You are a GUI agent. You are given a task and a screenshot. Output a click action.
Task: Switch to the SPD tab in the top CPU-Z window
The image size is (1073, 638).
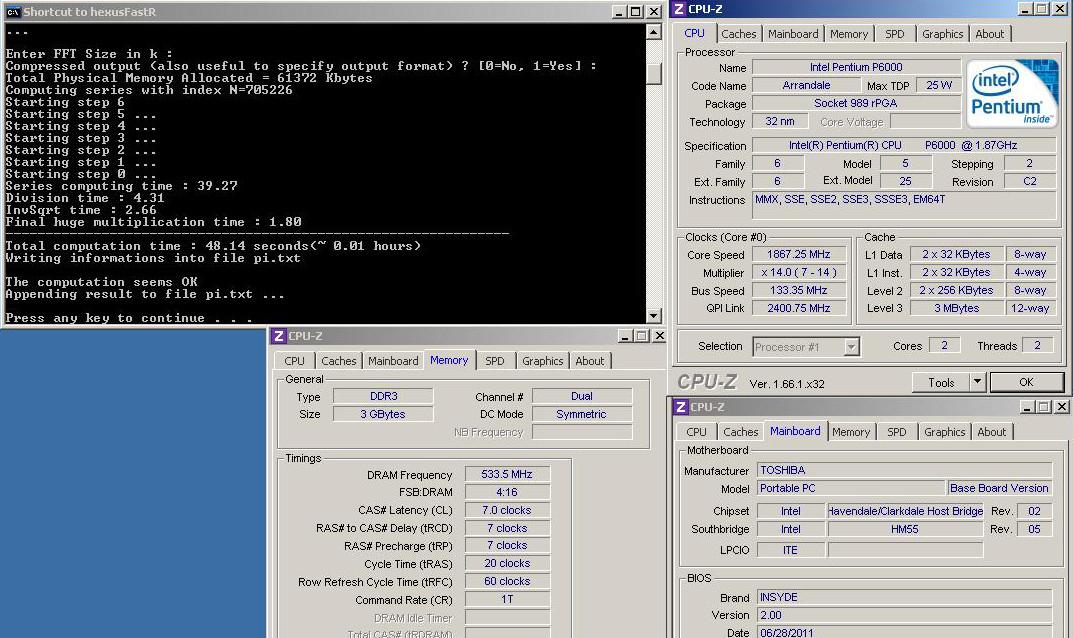(894, 34)
